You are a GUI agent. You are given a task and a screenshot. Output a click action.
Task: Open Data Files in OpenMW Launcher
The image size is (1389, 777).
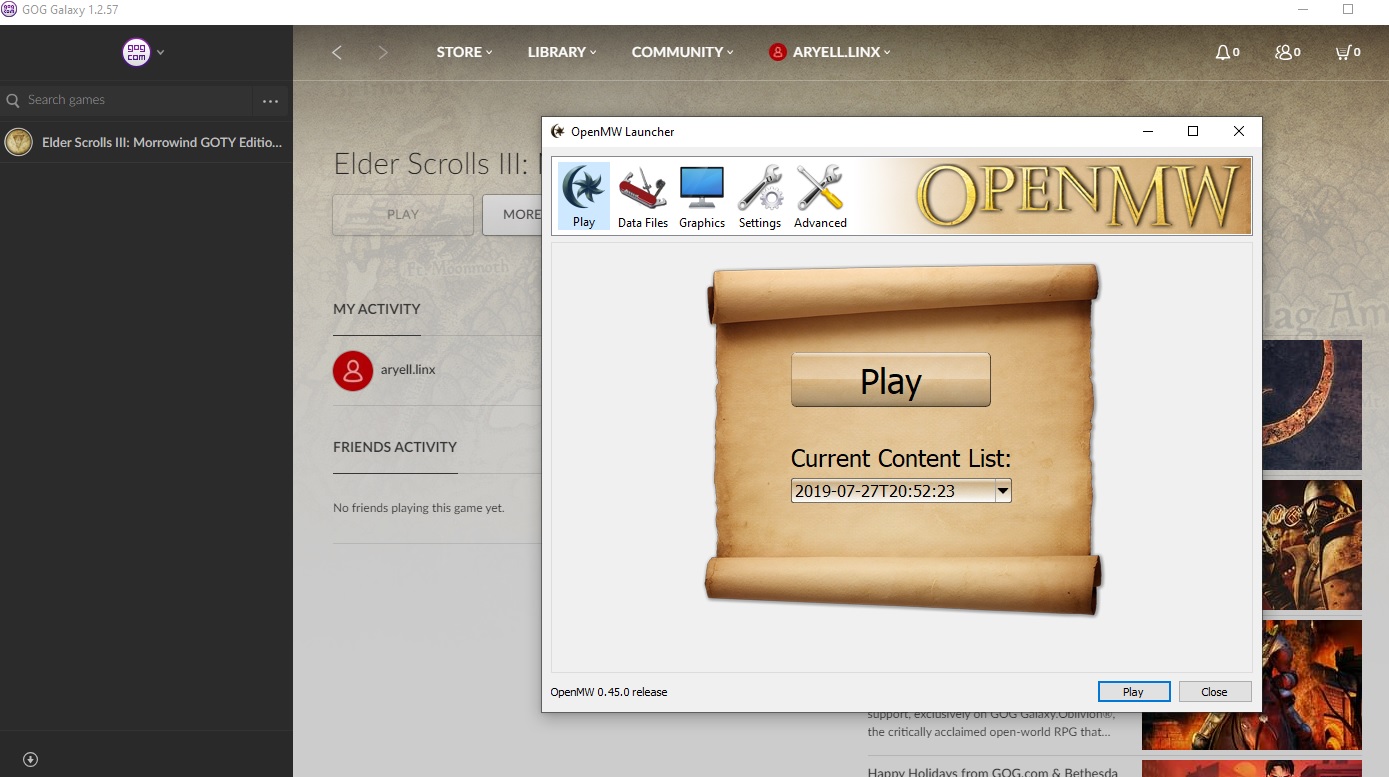pos(643,197)
